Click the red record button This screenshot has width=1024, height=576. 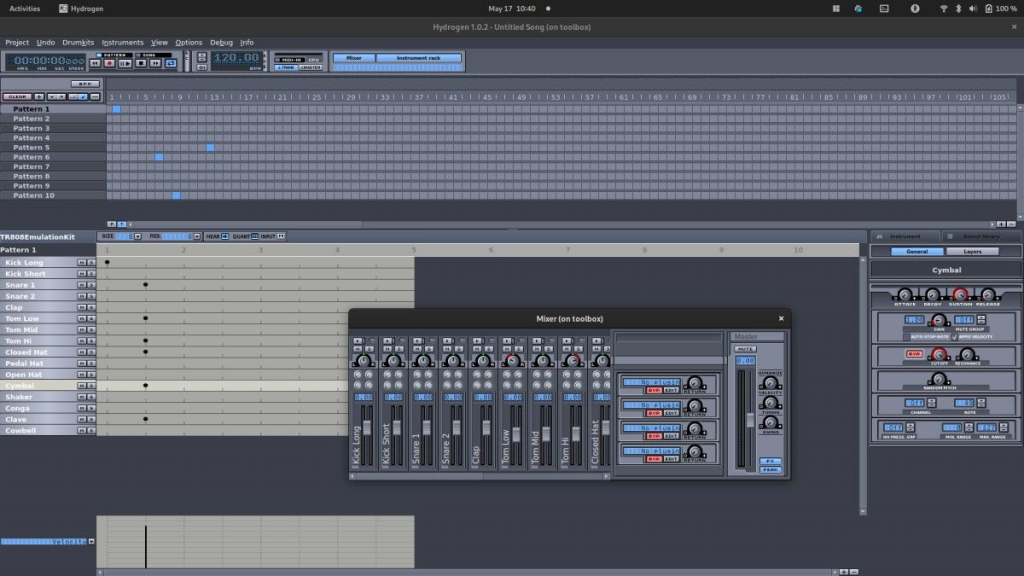(110, 63)
